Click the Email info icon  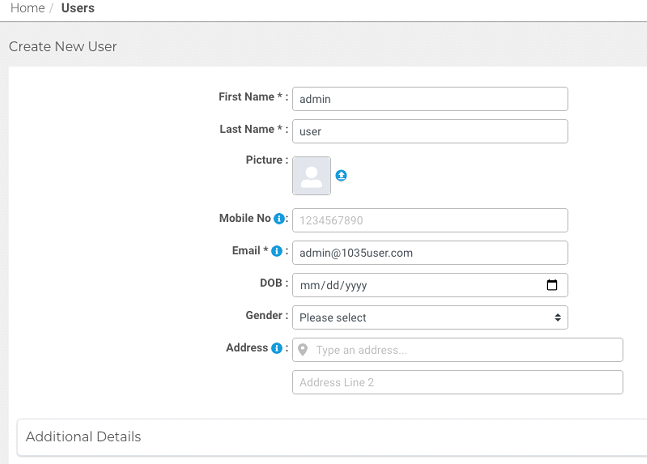pos(277,251)
